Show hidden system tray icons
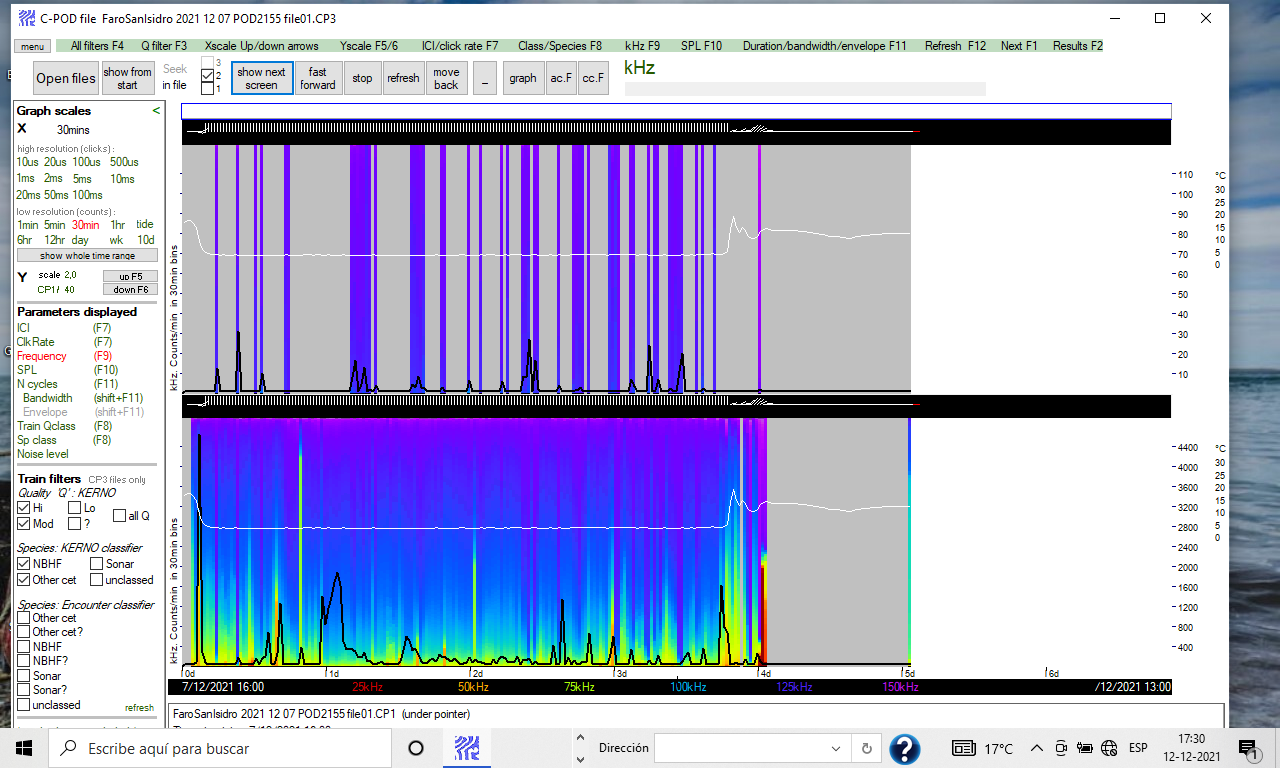This screenshot has width=1280, height=768. (x=1038, y=748)
